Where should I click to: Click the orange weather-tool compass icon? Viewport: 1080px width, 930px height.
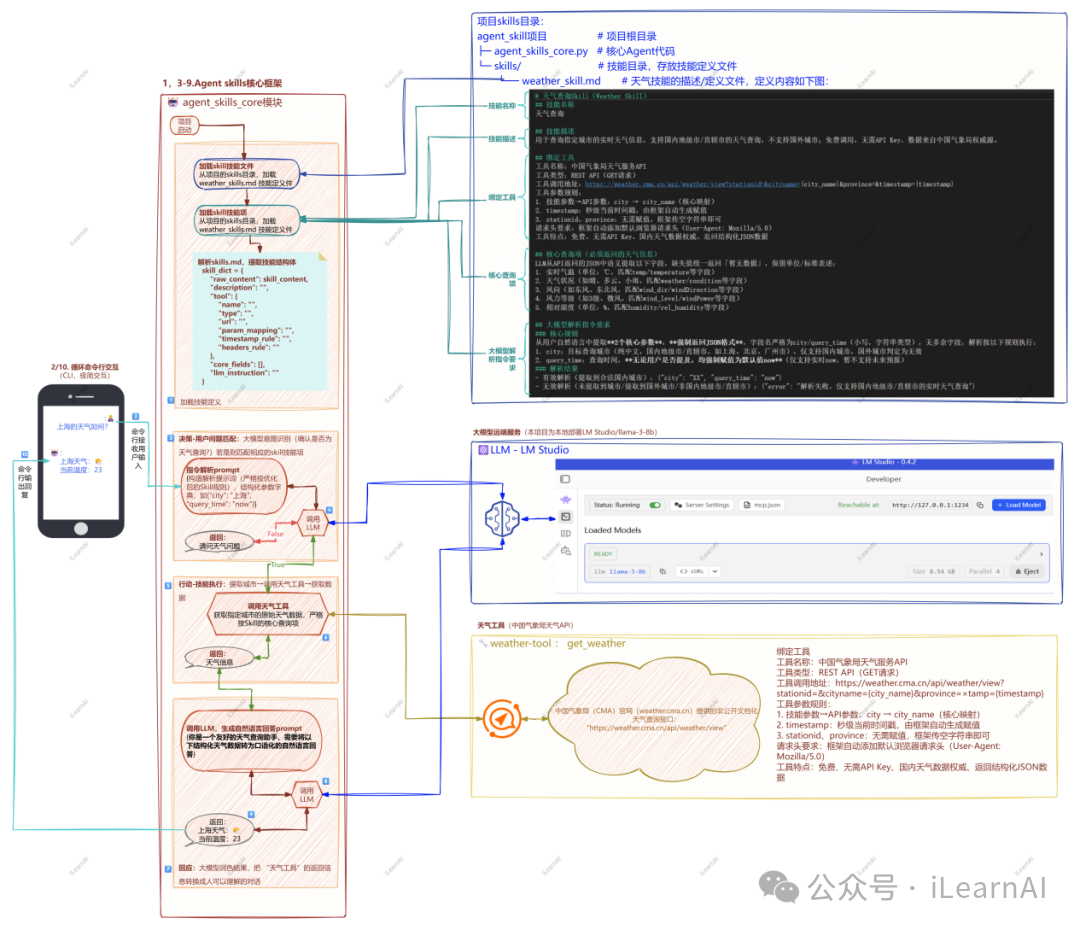501,719
